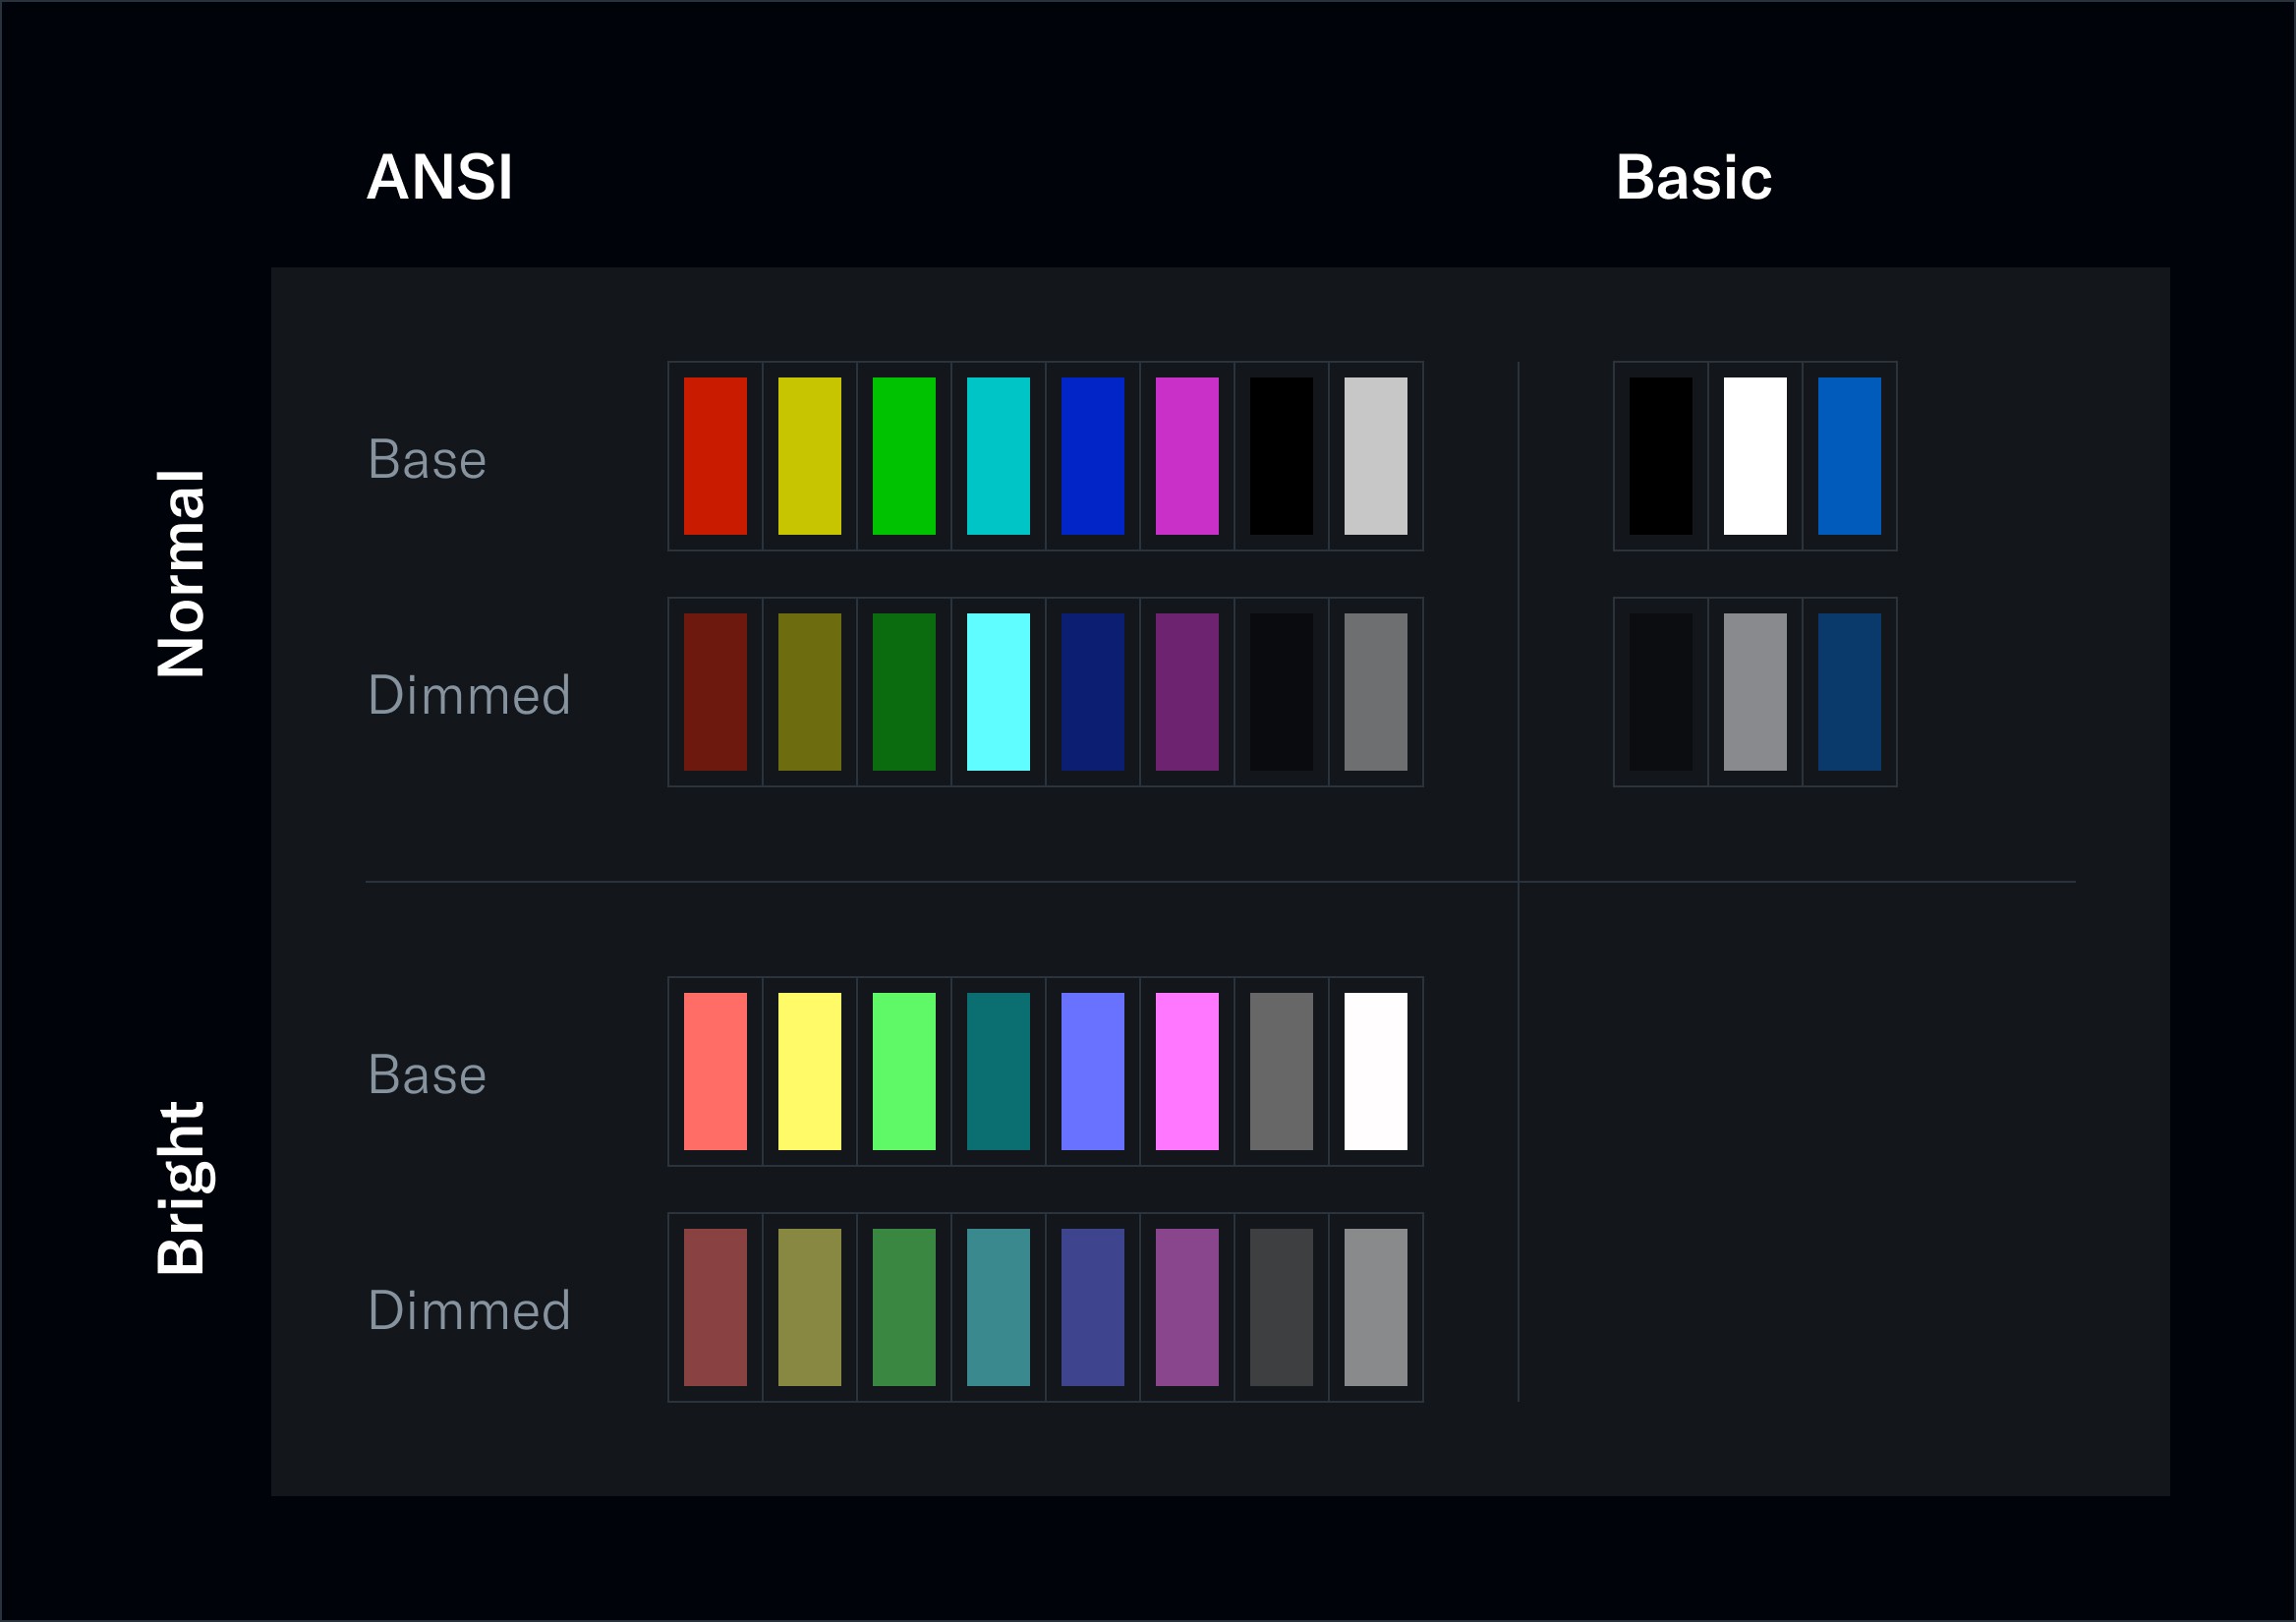The image size is (2296, 1622).
Task: Click the Basic column heading
Action: pos(1694,178)
